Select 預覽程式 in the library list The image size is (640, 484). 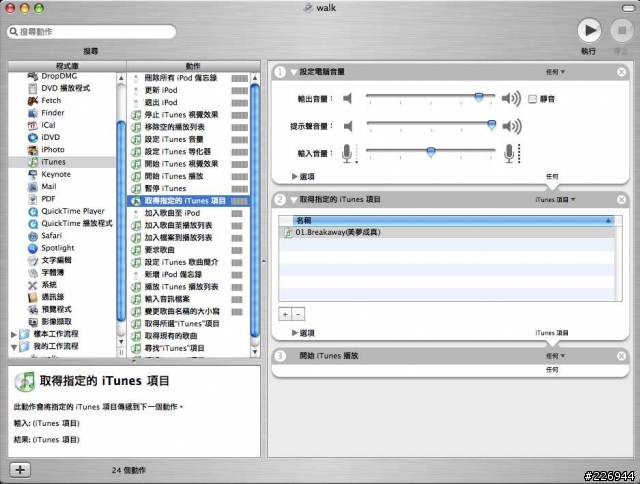56,309
